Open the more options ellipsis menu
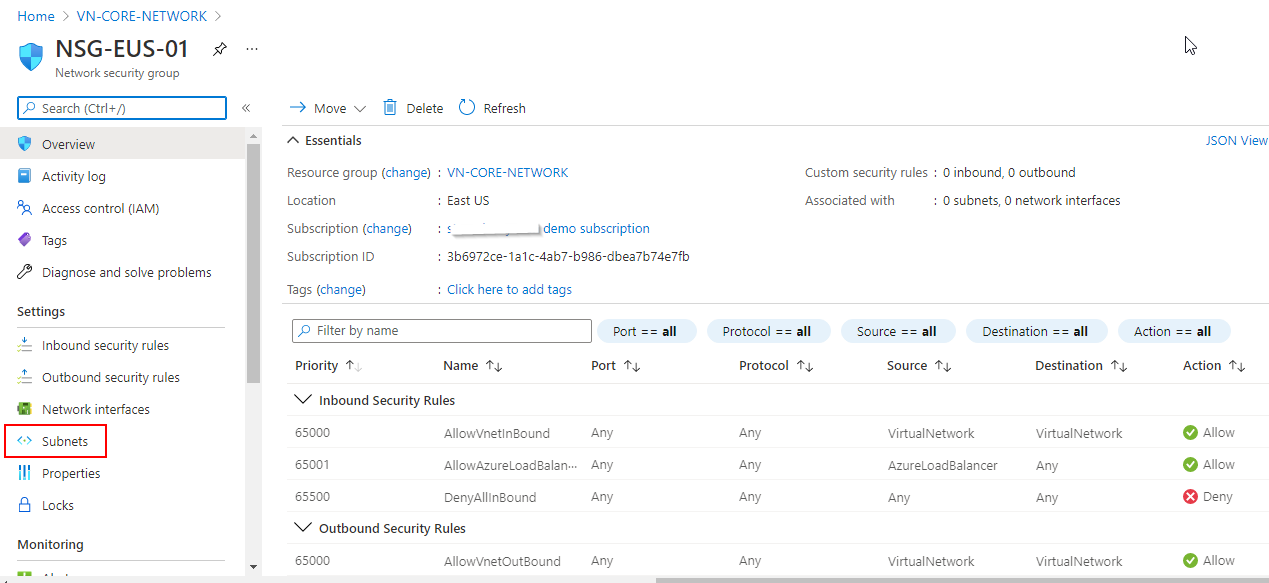The width and height of the screenshot is (1269, 583). [252, 49]
